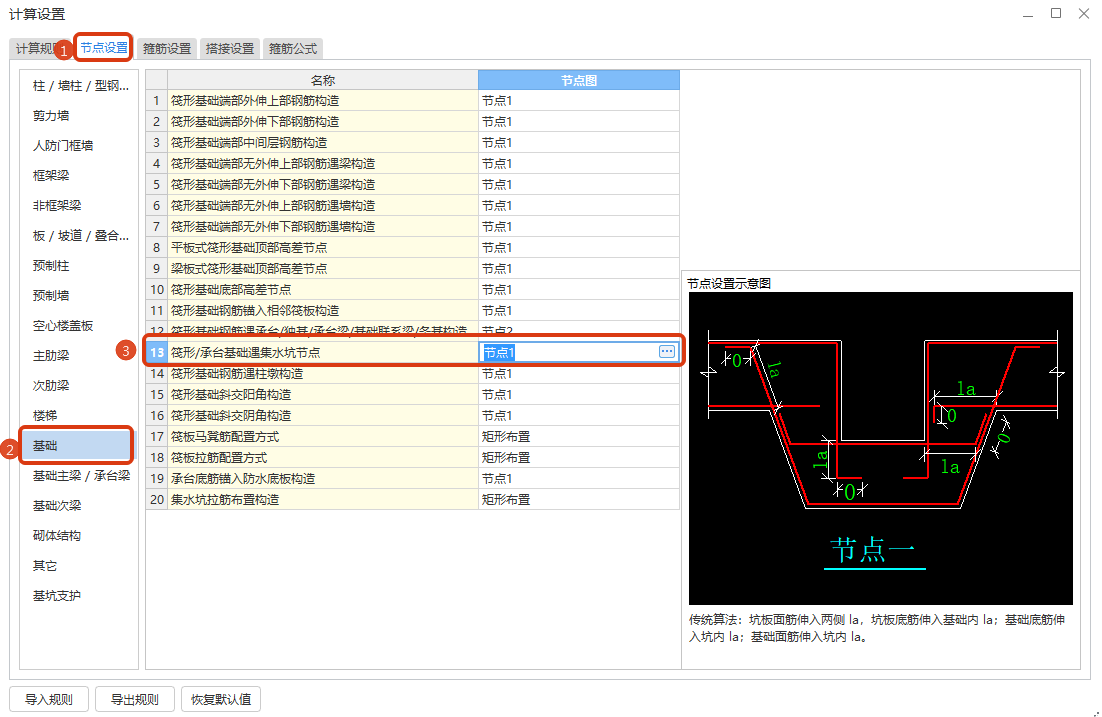Viewport: 1102px width, 717px height.
Task: Click the 名称 column header
Action: click(x=323, y=80)
